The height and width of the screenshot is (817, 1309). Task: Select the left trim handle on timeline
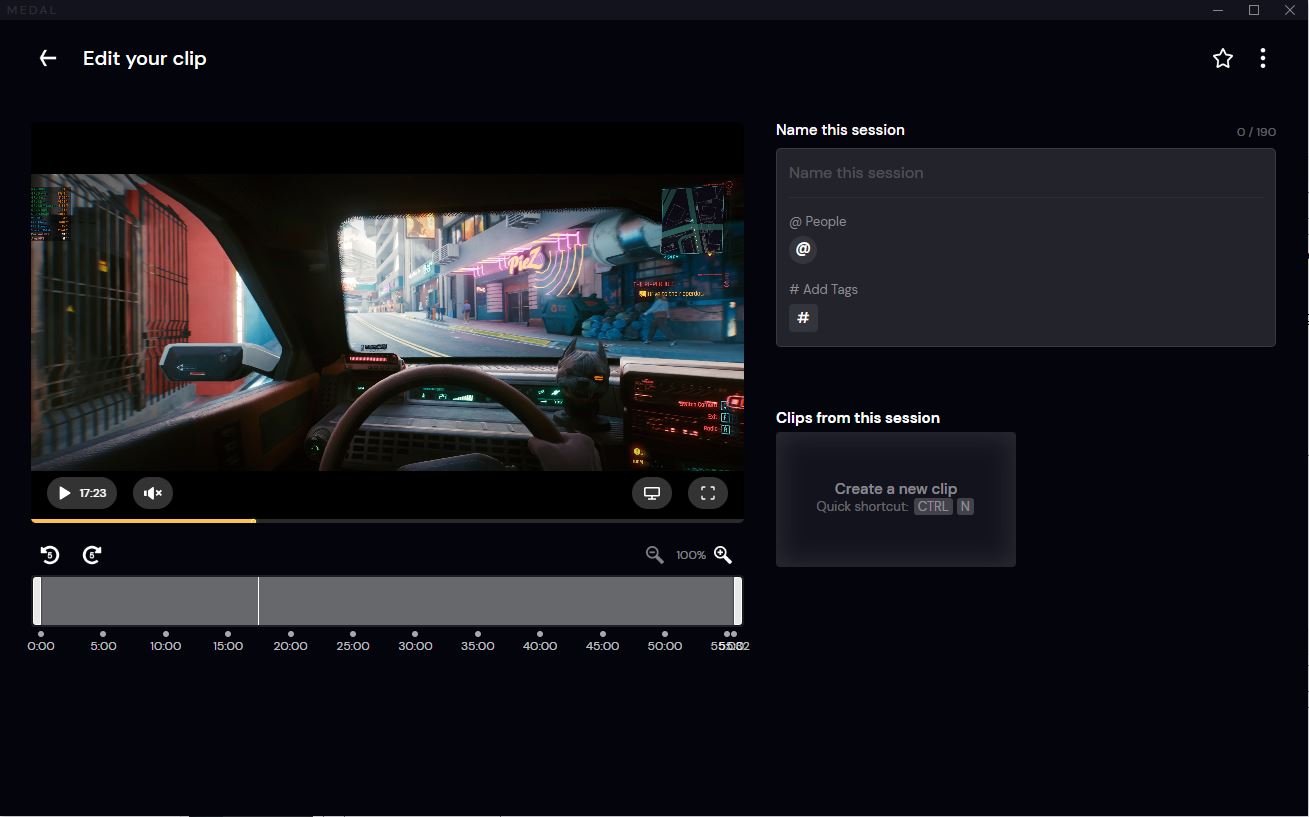click(37, 601)
